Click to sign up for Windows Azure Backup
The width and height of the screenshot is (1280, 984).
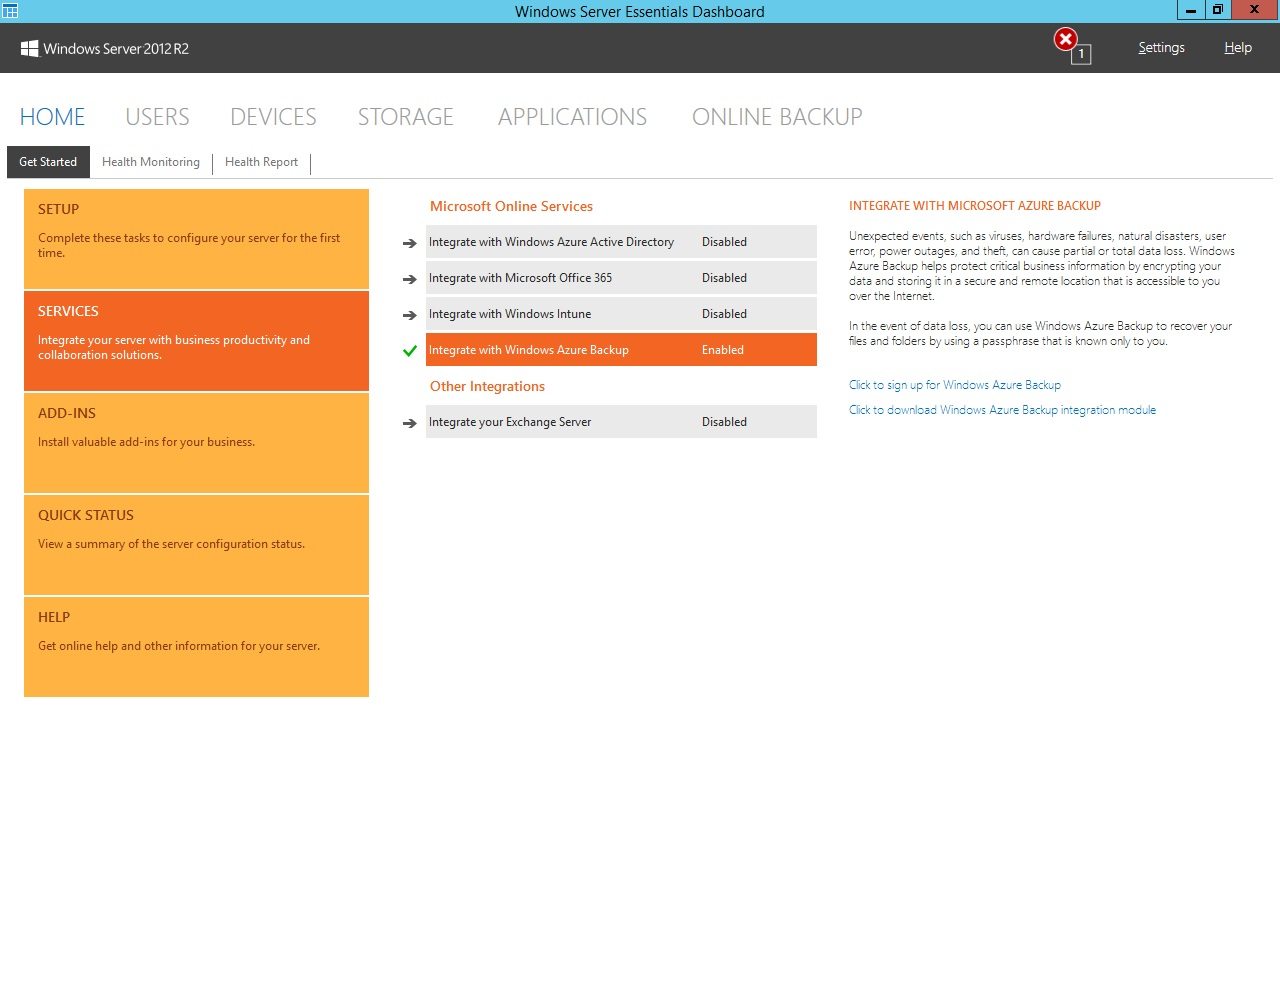tap(955, 385)
